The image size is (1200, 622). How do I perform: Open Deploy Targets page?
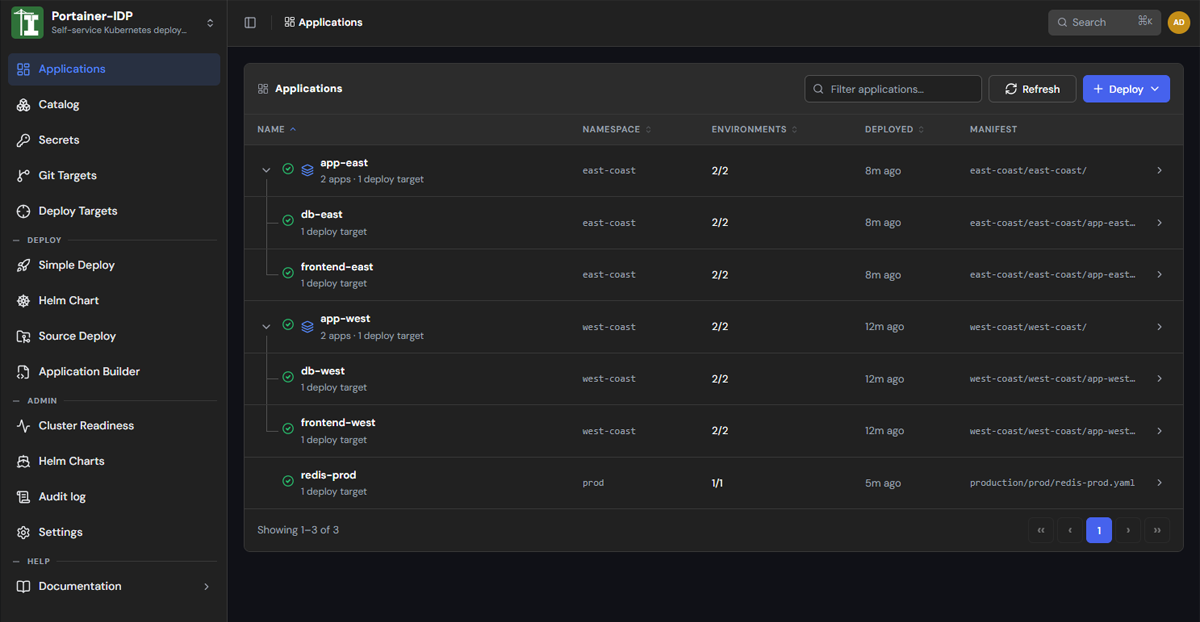[x=114, y=211]
